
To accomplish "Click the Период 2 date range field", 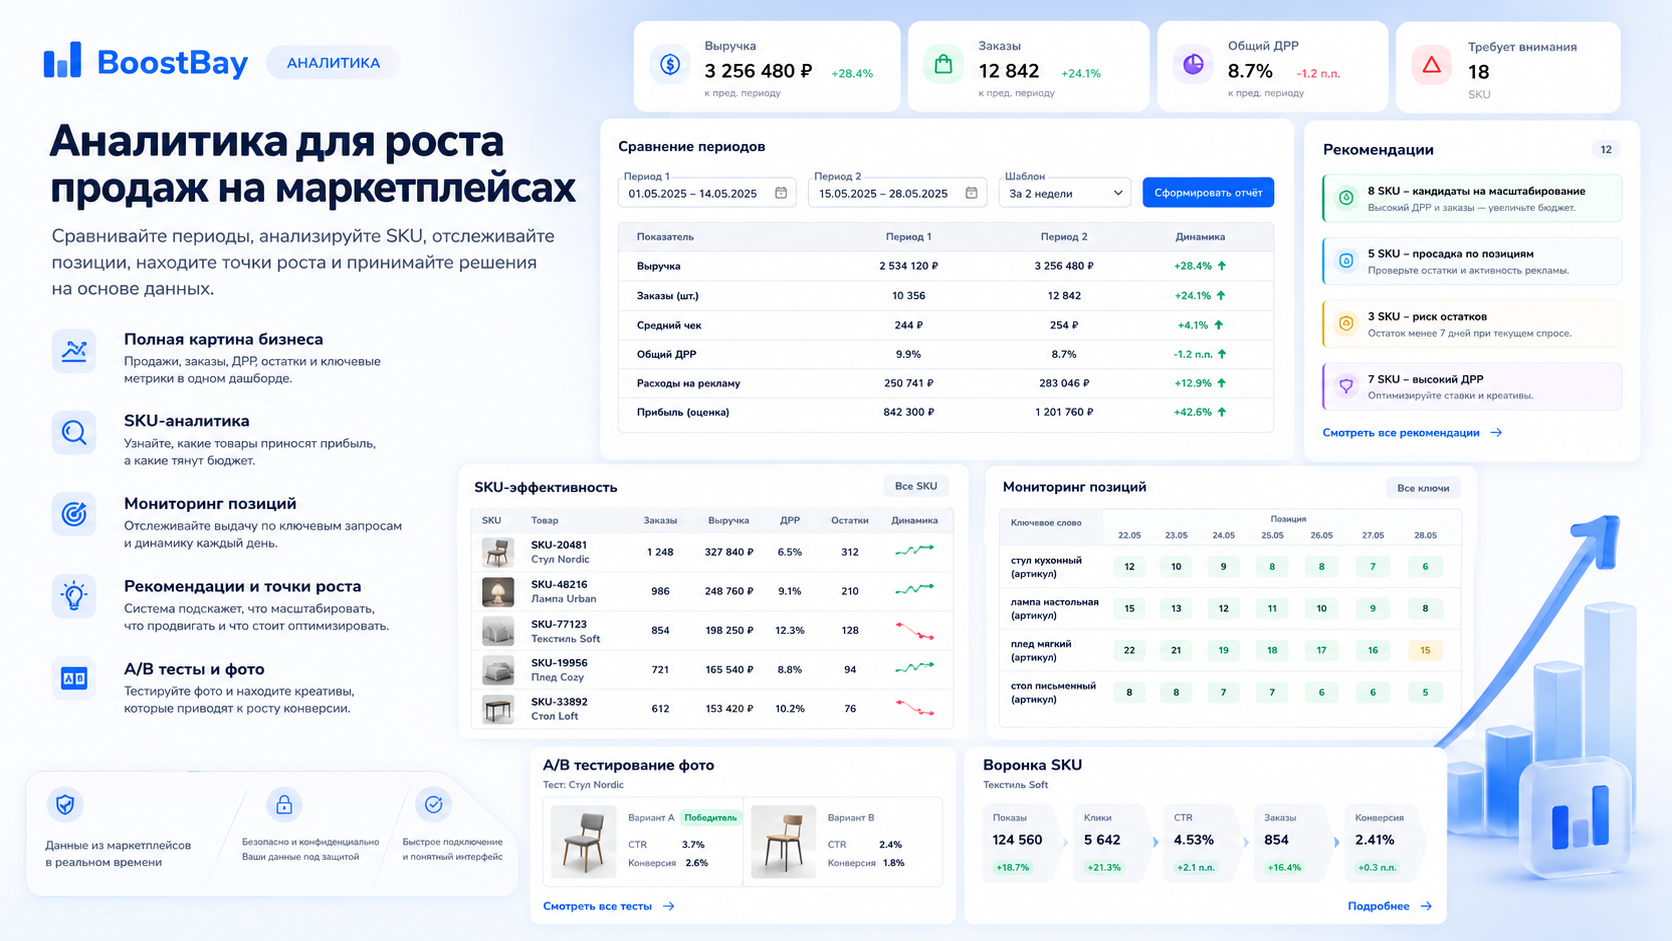I will [x=897, y=193].
